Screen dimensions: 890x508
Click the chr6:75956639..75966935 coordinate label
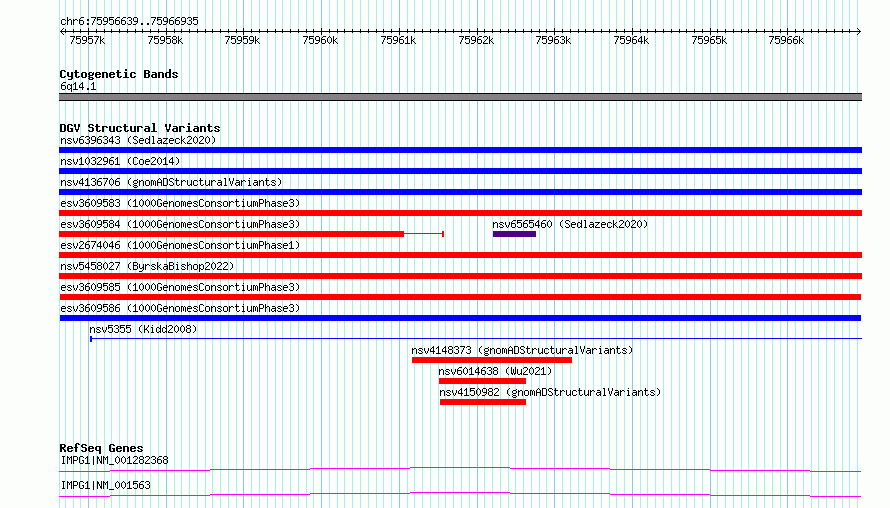[129, 21]
